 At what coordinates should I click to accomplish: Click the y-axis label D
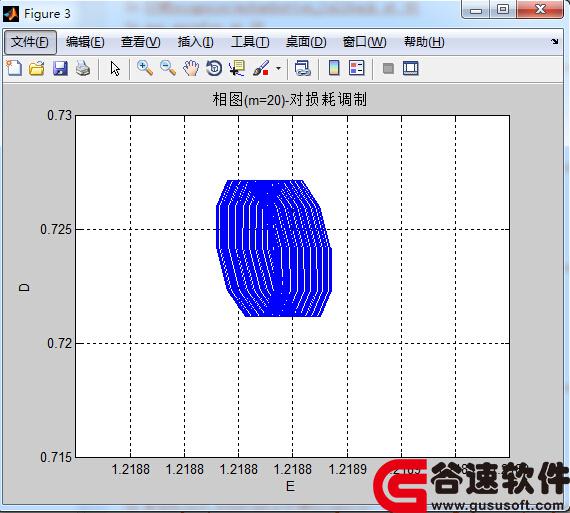24,287
